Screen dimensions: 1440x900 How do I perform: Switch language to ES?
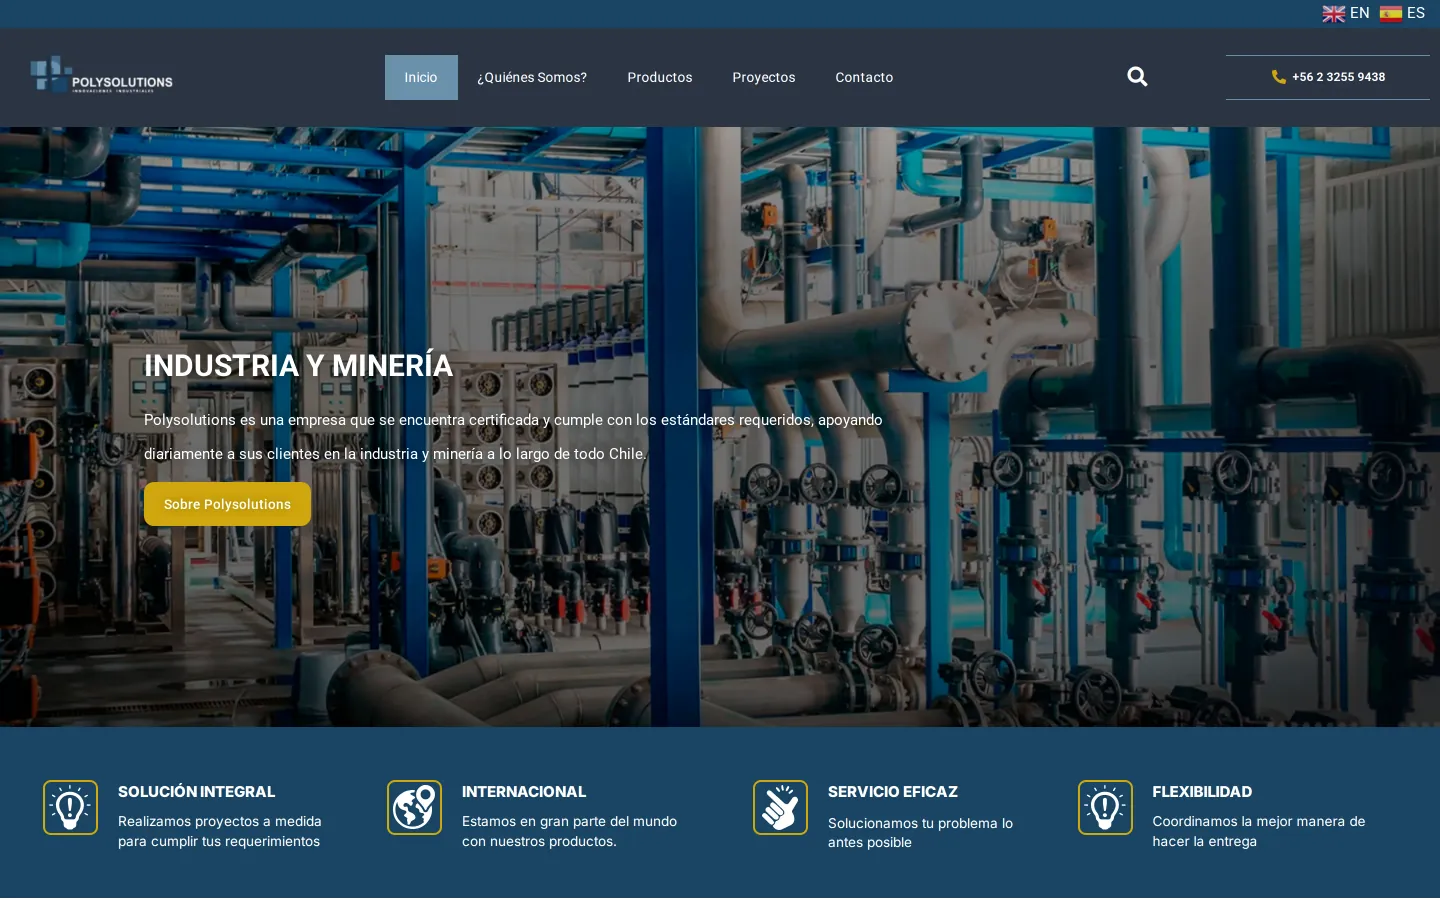1416,13
